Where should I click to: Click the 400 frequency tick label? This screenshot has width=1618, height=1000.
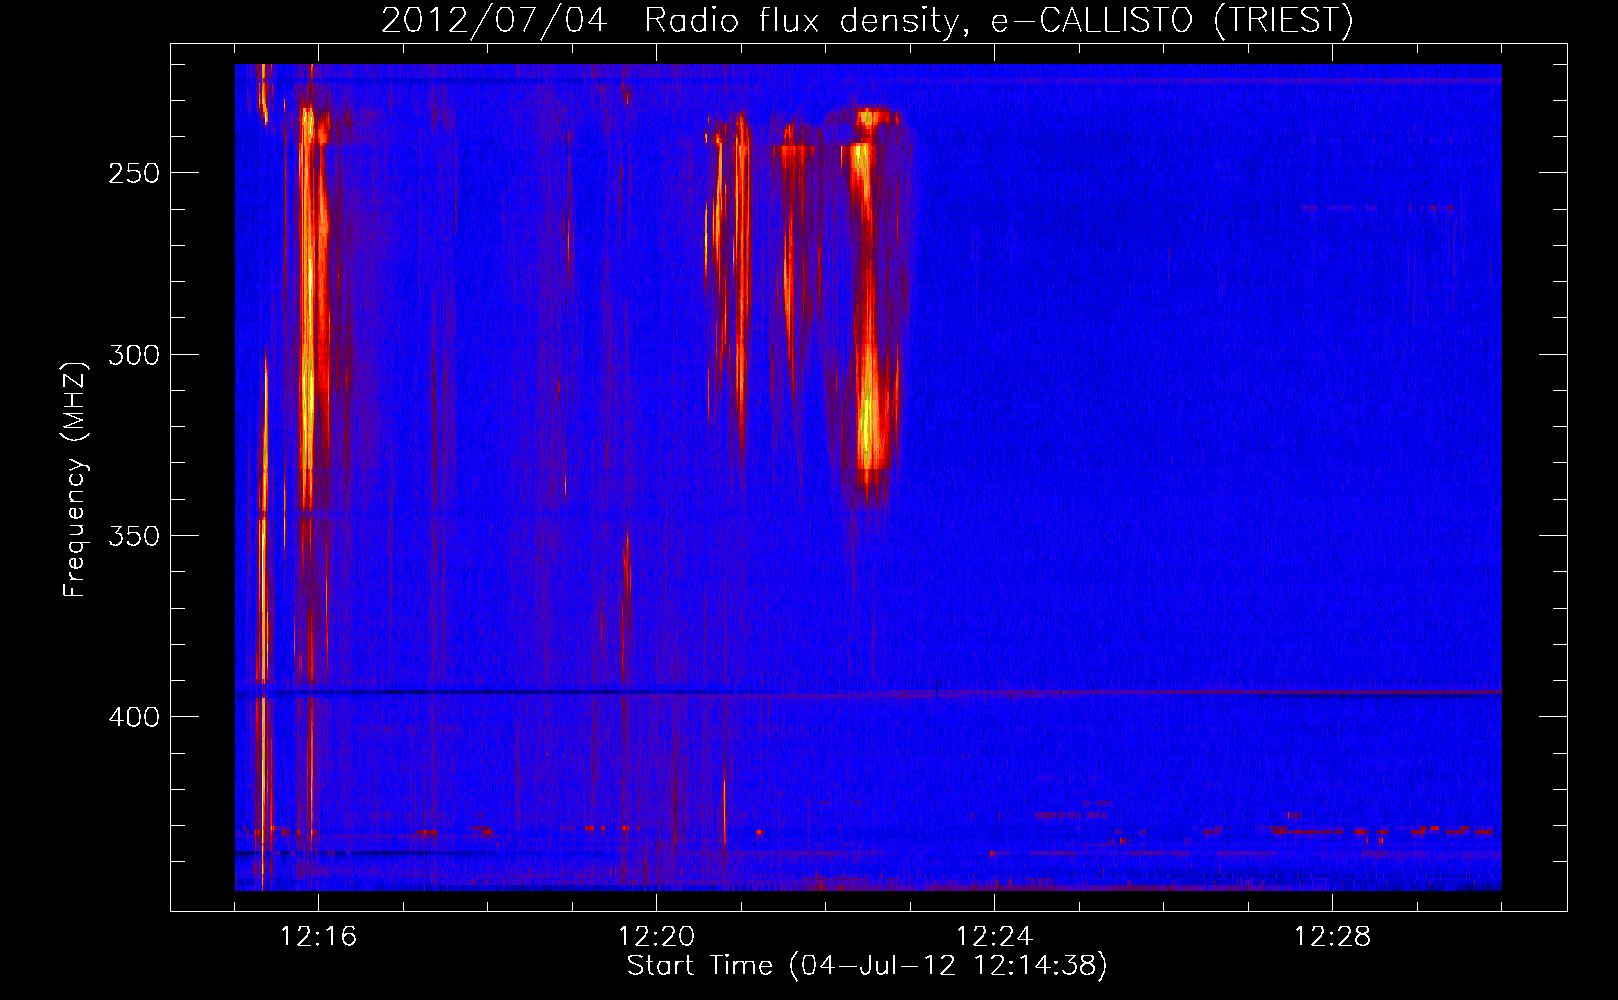click(x=134, y=717)
